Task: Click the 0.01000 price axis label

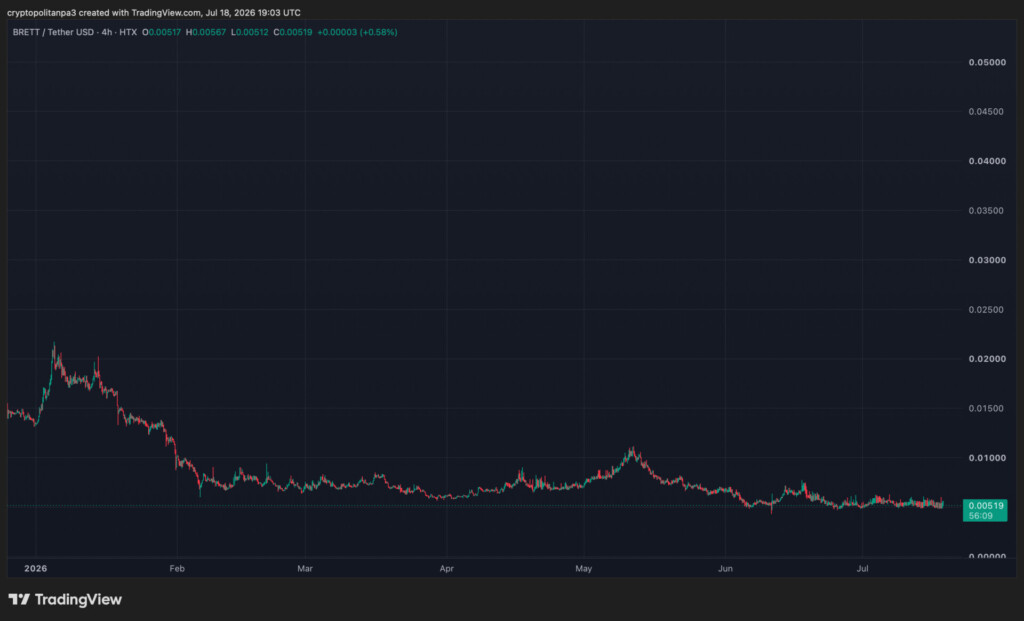Action: (x=987, y=458)
